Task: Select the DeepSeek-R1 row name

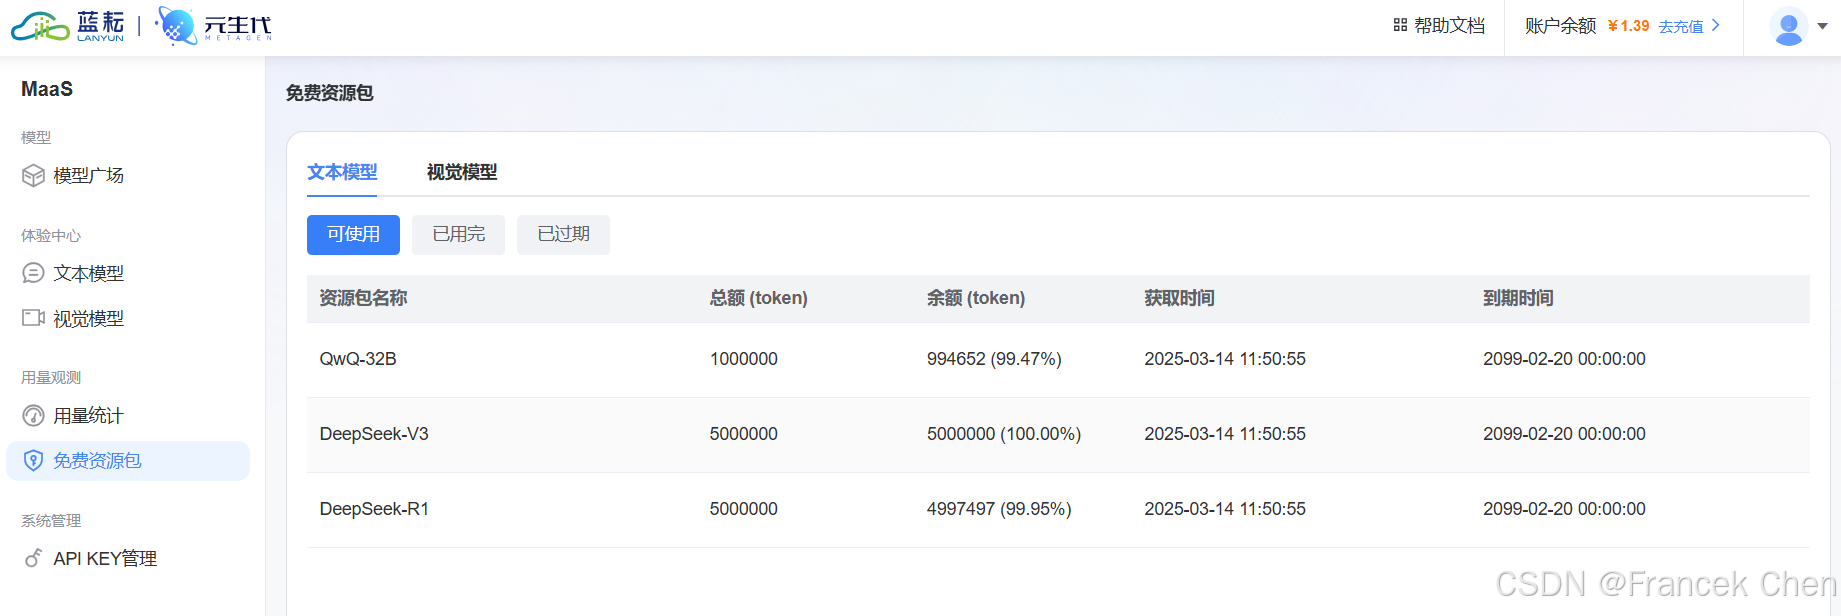Action: (374, 509)
